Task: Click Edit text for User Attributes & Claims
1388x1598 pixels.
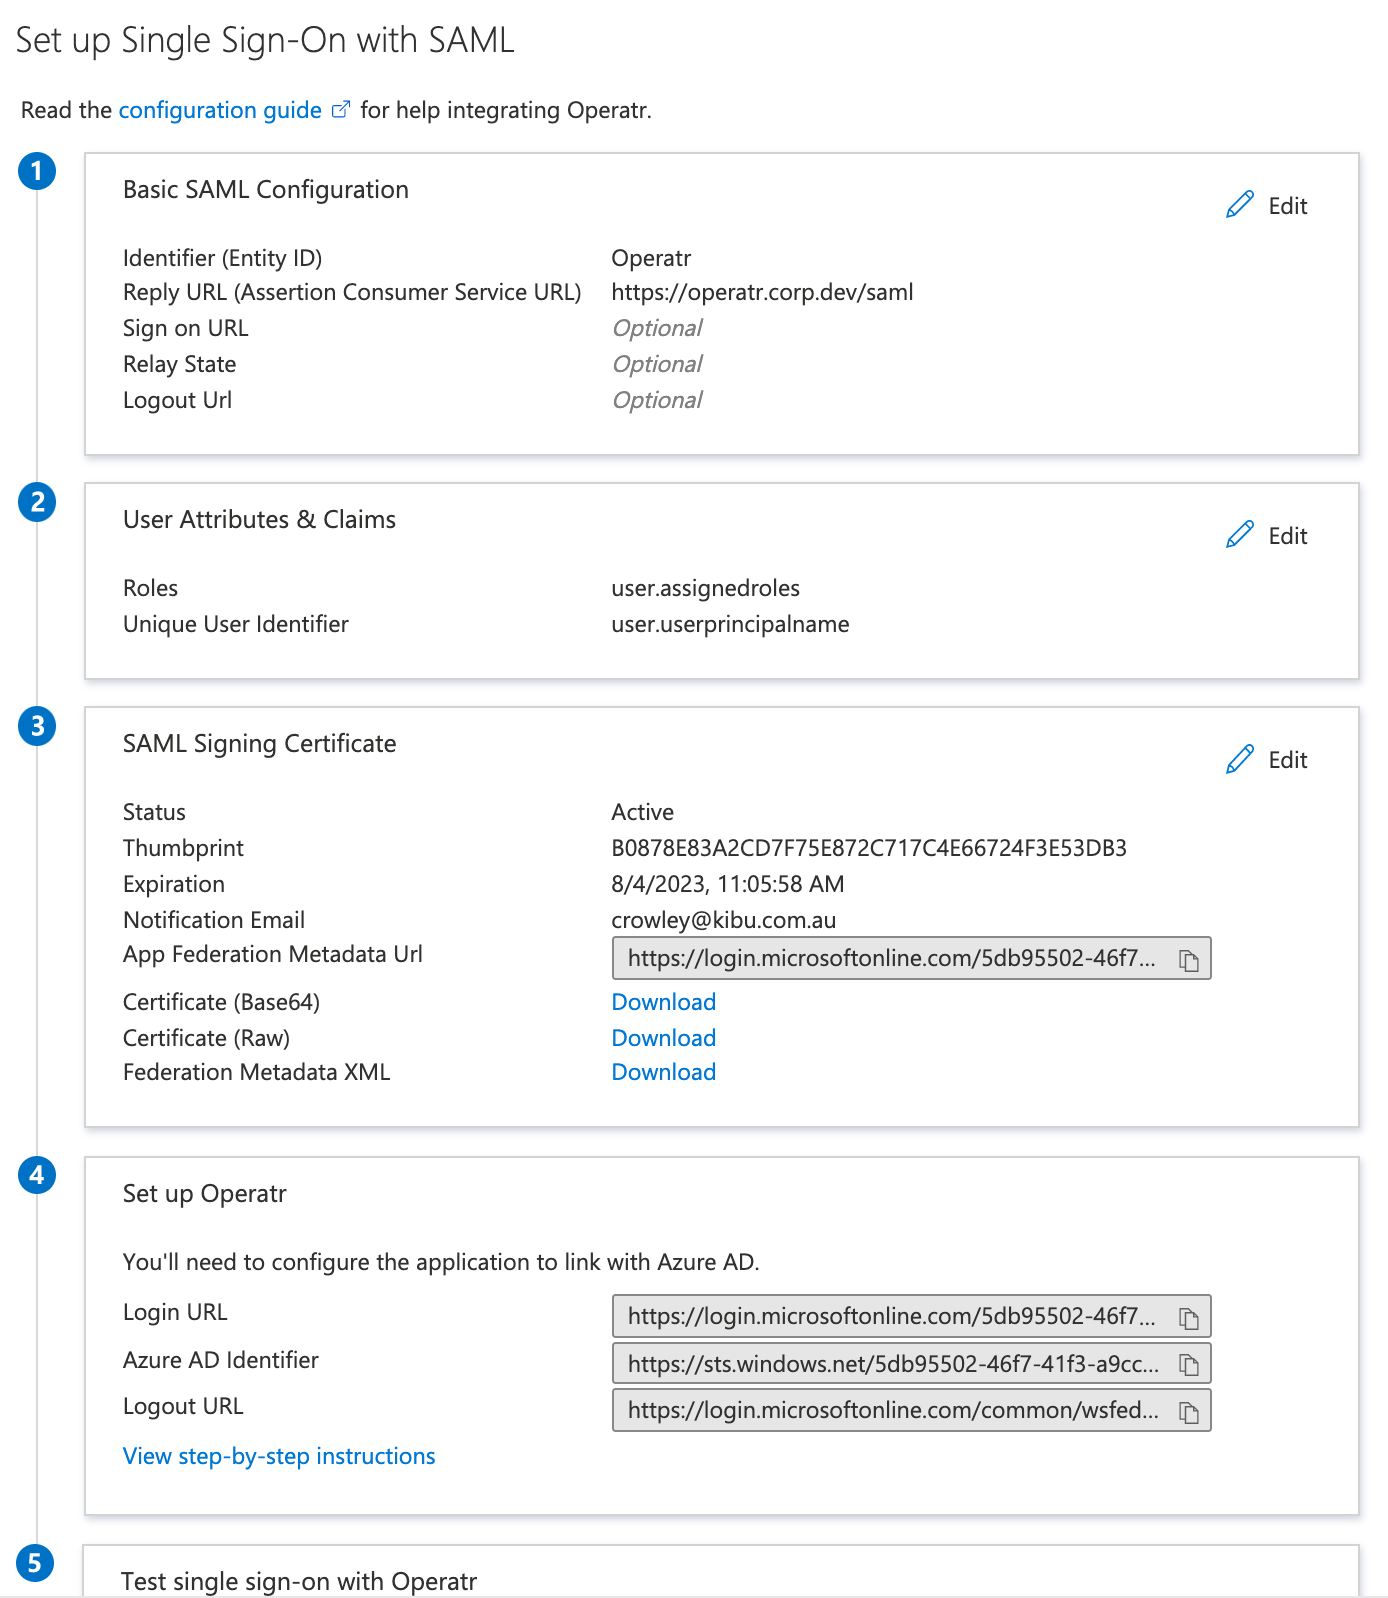Action: (1288, 536)
